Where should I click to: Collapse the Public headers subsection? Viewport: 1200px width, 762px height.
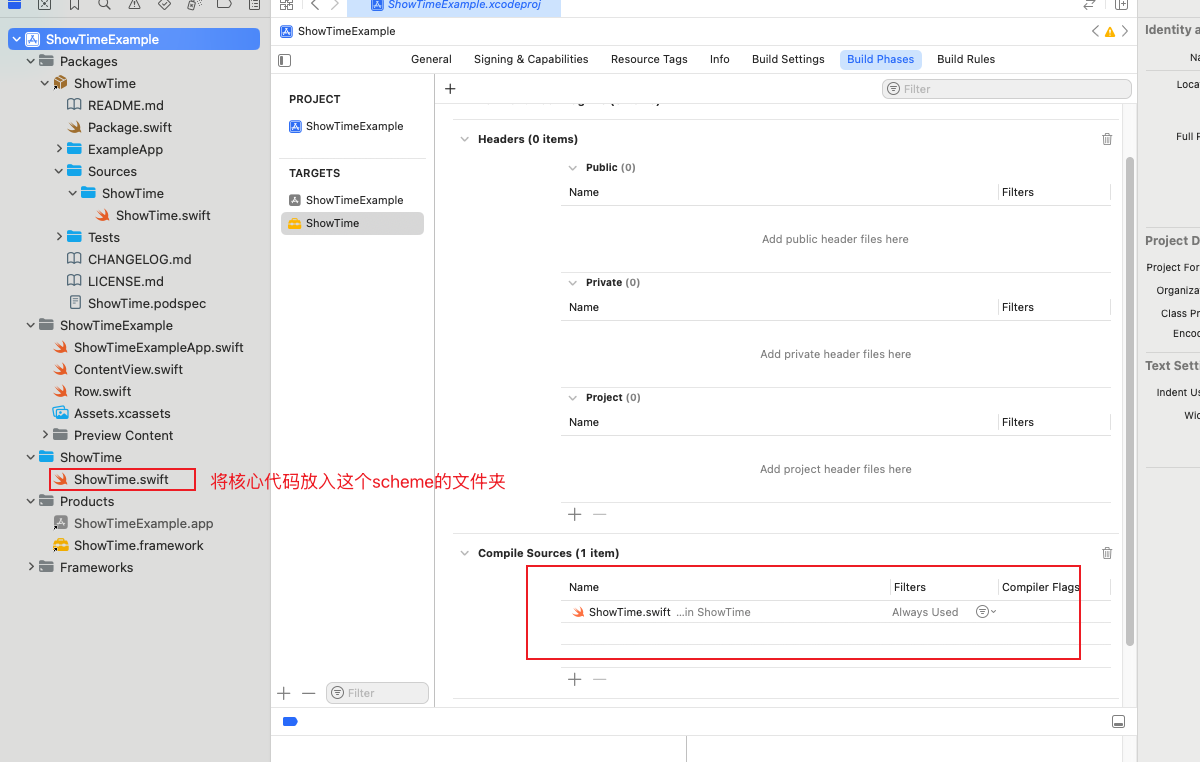click(x=573, y=168)
